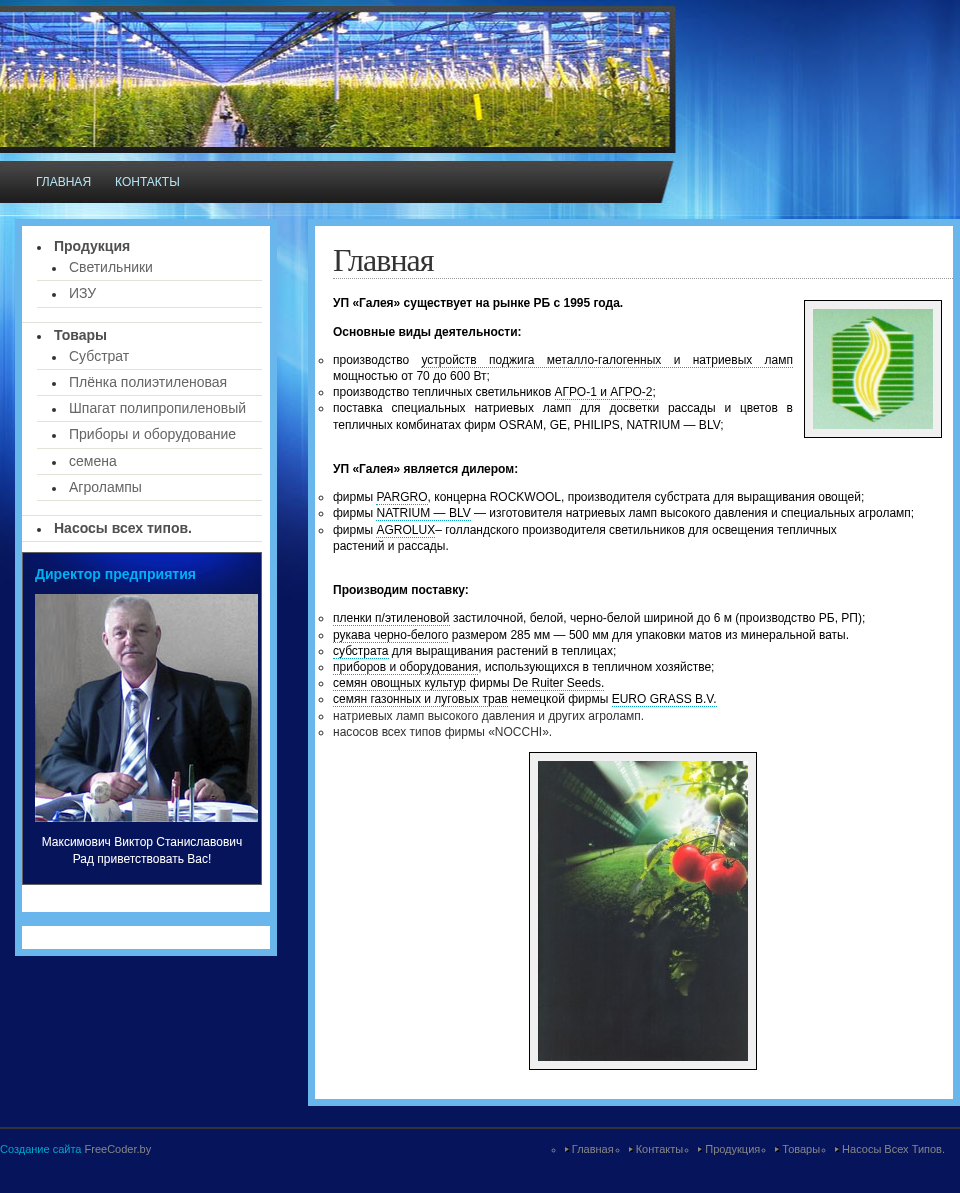Open Агролампы in the sidebar
The height and width of the screenshot is (1193, 960).
tap(105, 488)
